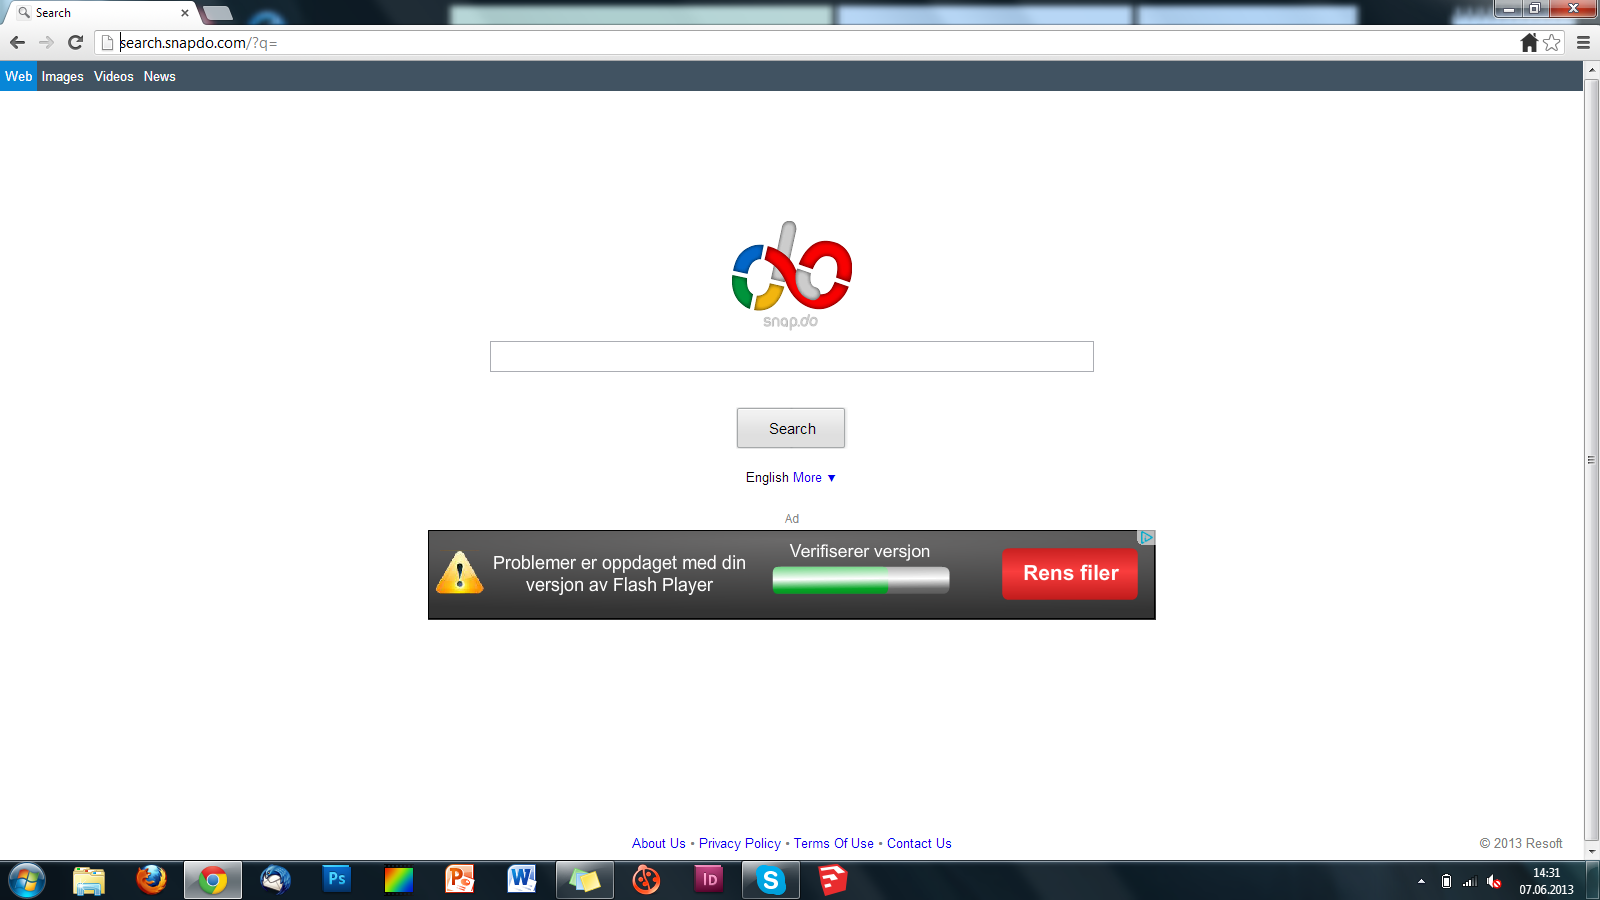Image resolution: width=1600 pixels, height=900 pixels.
Task: Open a new tab with the tab button
Action: coord(217,13)
